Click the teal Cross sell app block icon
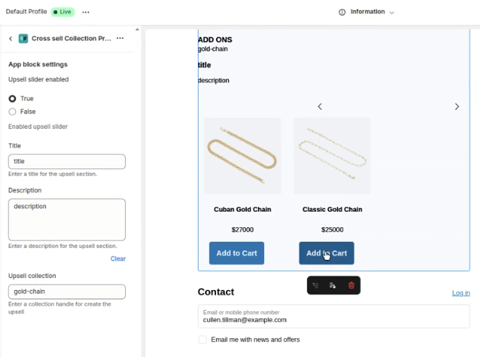This screenshot has height=360, width=480. tap(23, 39)
